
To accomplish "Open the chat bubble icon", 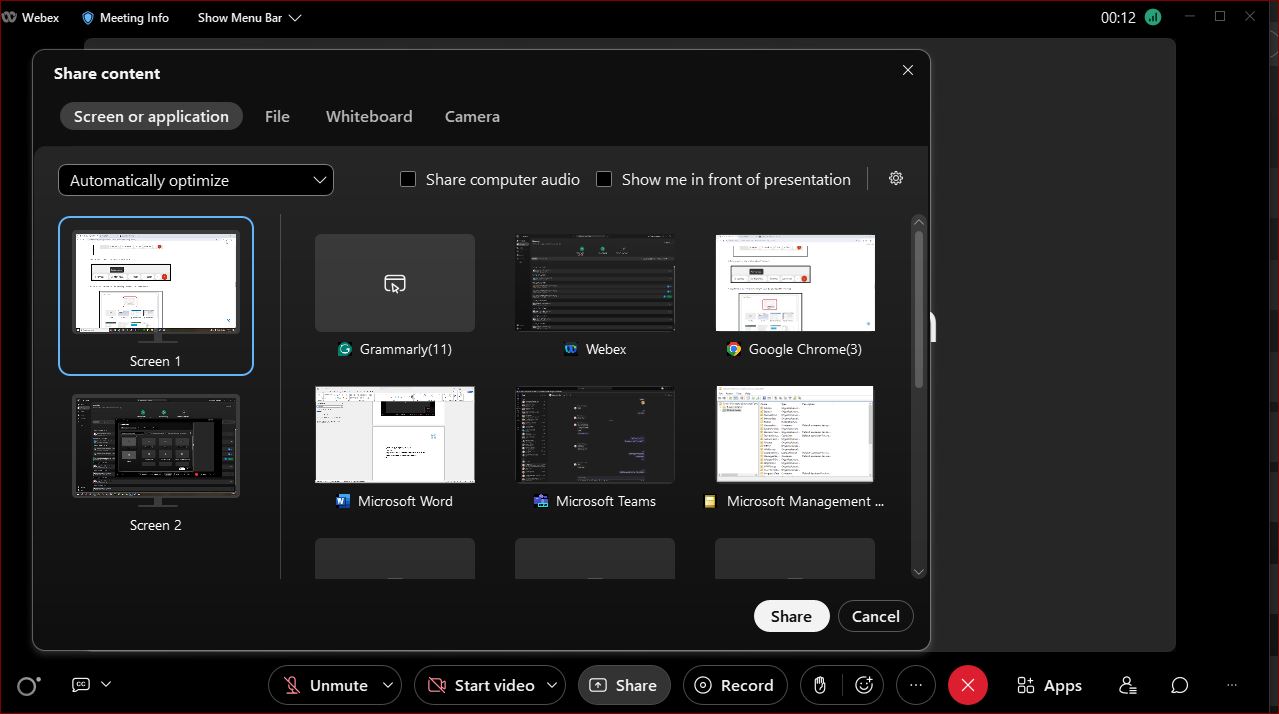I will pos(1180,685).
